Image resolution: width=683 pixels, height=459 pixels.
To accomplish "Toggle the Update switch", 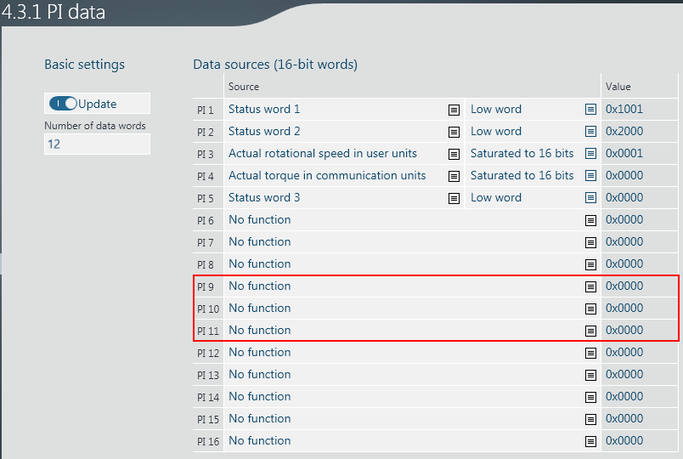I will coord(63,103).
